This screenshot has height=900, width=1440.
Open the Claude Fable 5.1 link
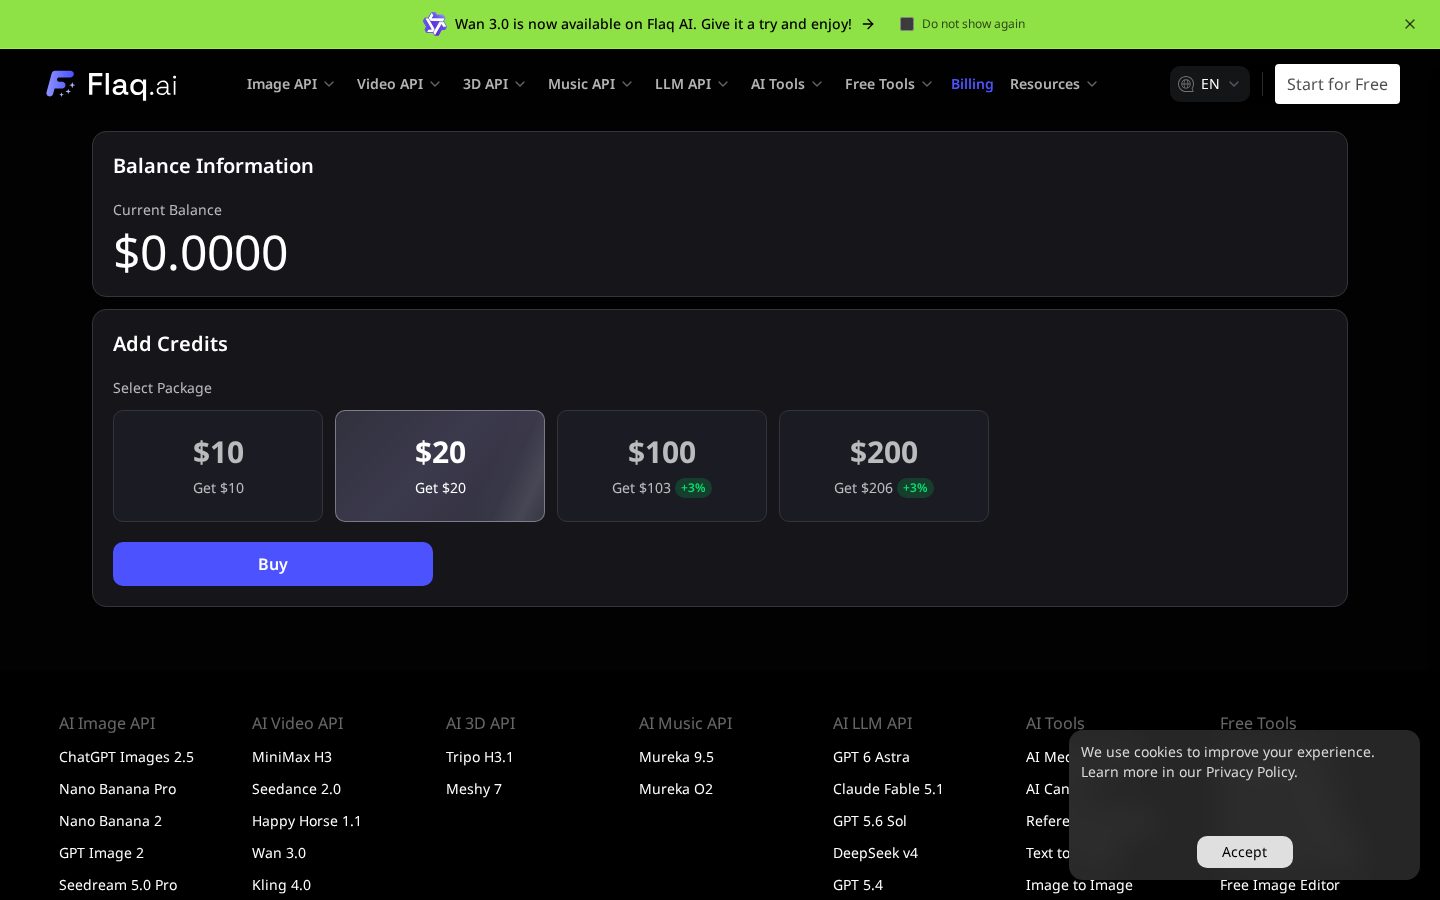point(888,789)
